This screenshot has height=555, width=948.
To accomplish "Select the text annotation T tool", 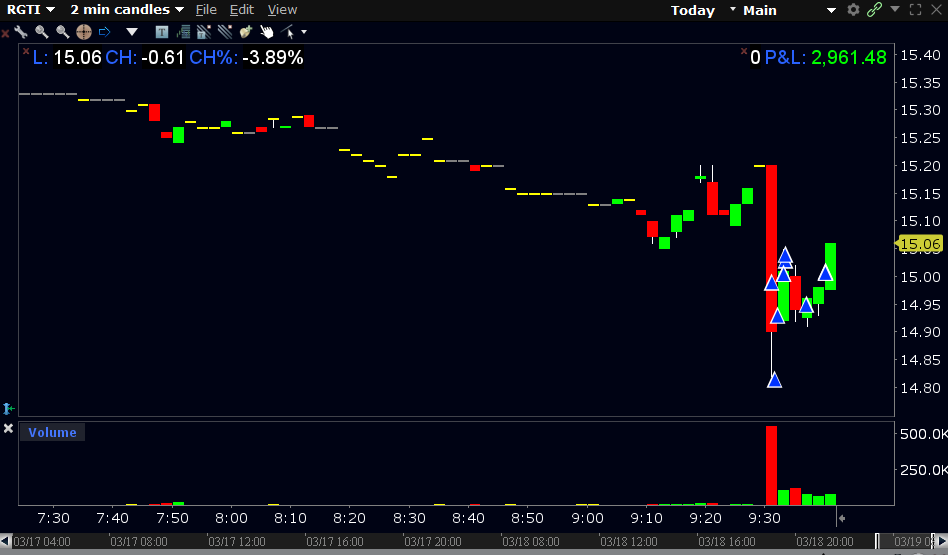I will (161, 32).
